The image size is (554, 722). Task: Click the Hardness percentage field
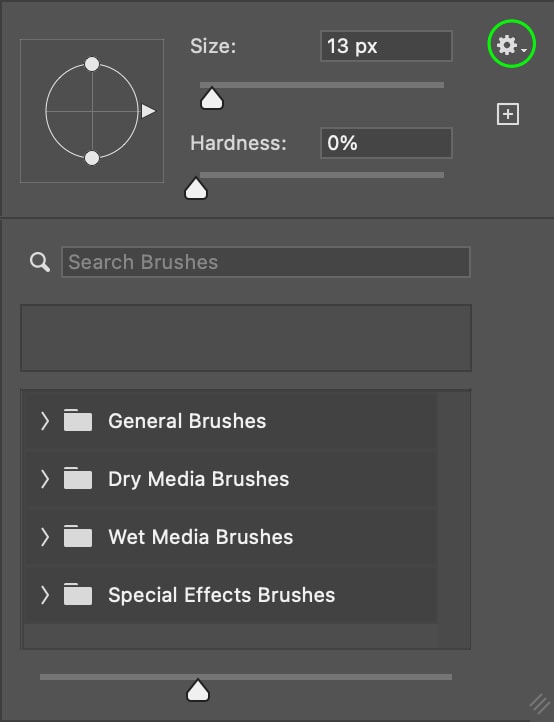386,143
